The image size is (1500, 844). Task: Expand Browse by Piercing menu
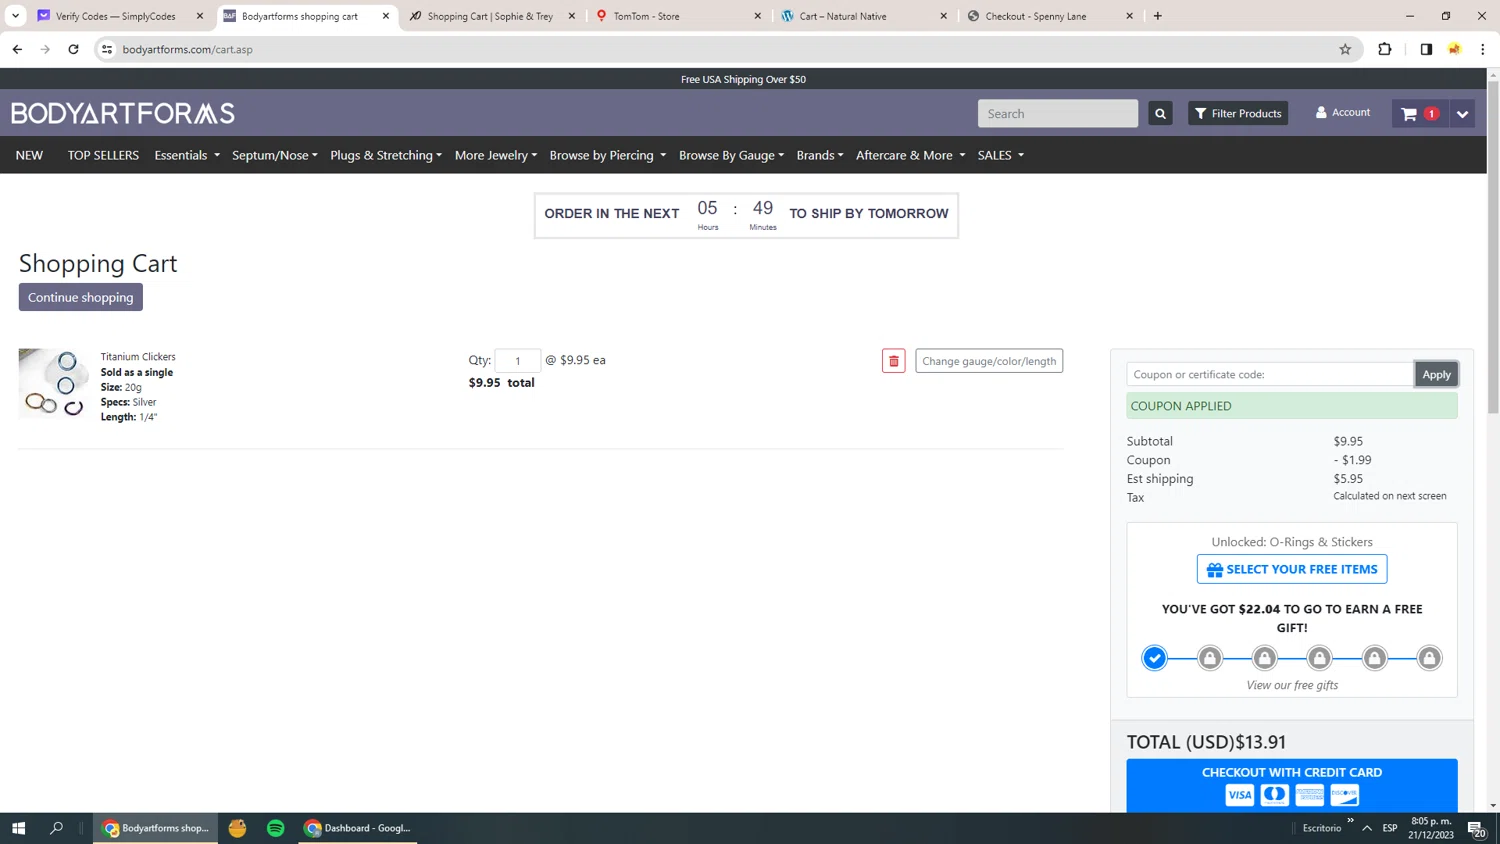[608, 155]
